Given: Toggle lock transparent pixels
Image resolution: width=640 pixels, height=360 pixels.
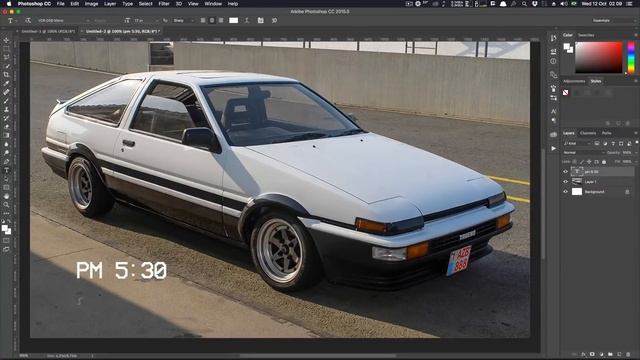Looking at the screenshot, I should click(574, 162).
